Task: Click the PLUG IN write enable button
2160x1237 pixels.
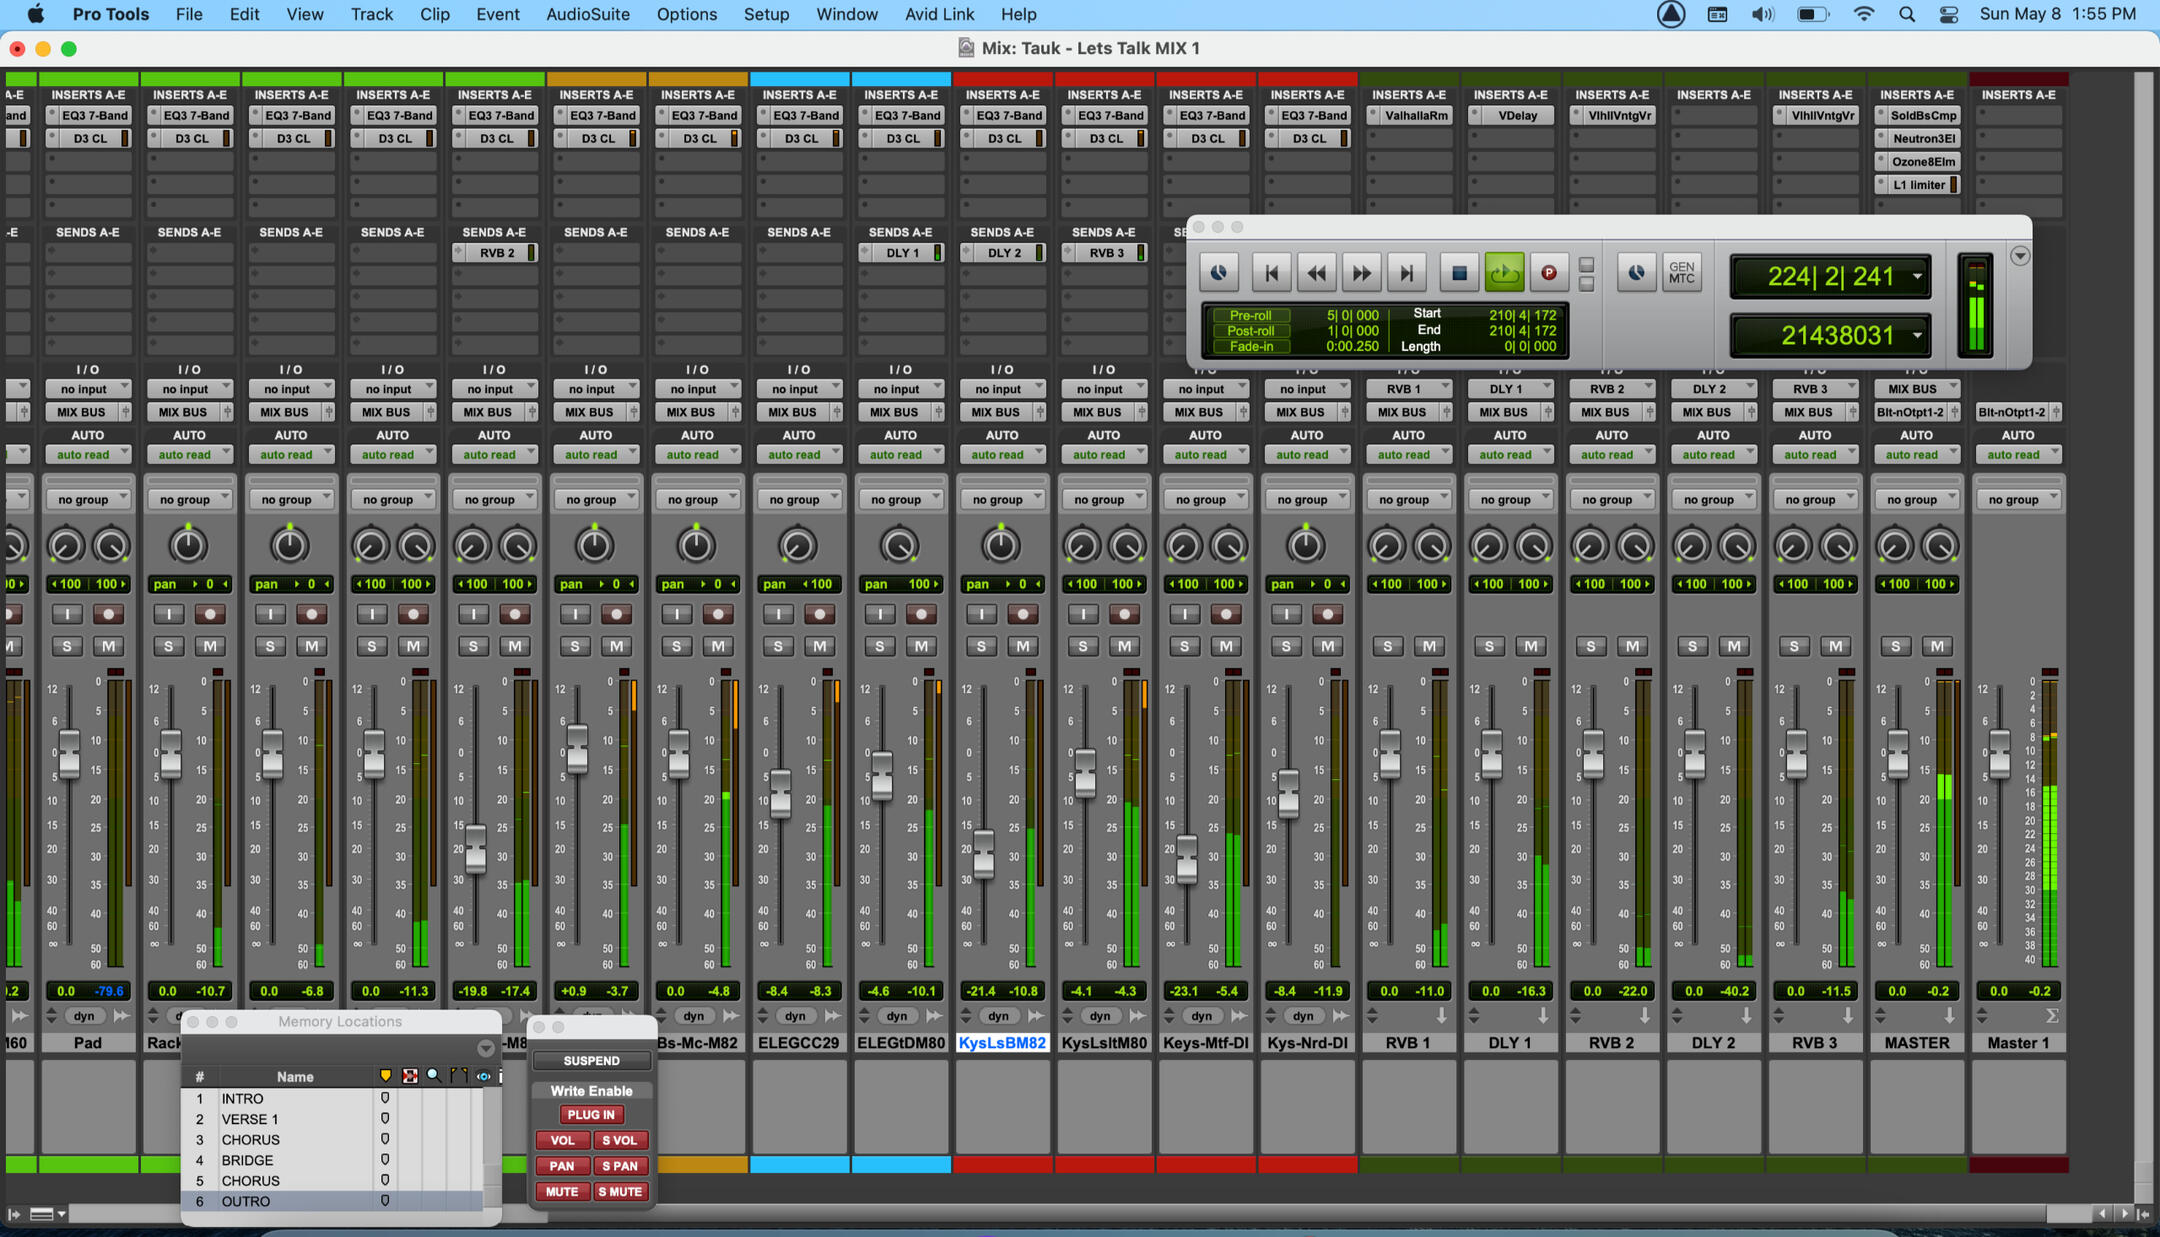Action: pos(591,1114)
